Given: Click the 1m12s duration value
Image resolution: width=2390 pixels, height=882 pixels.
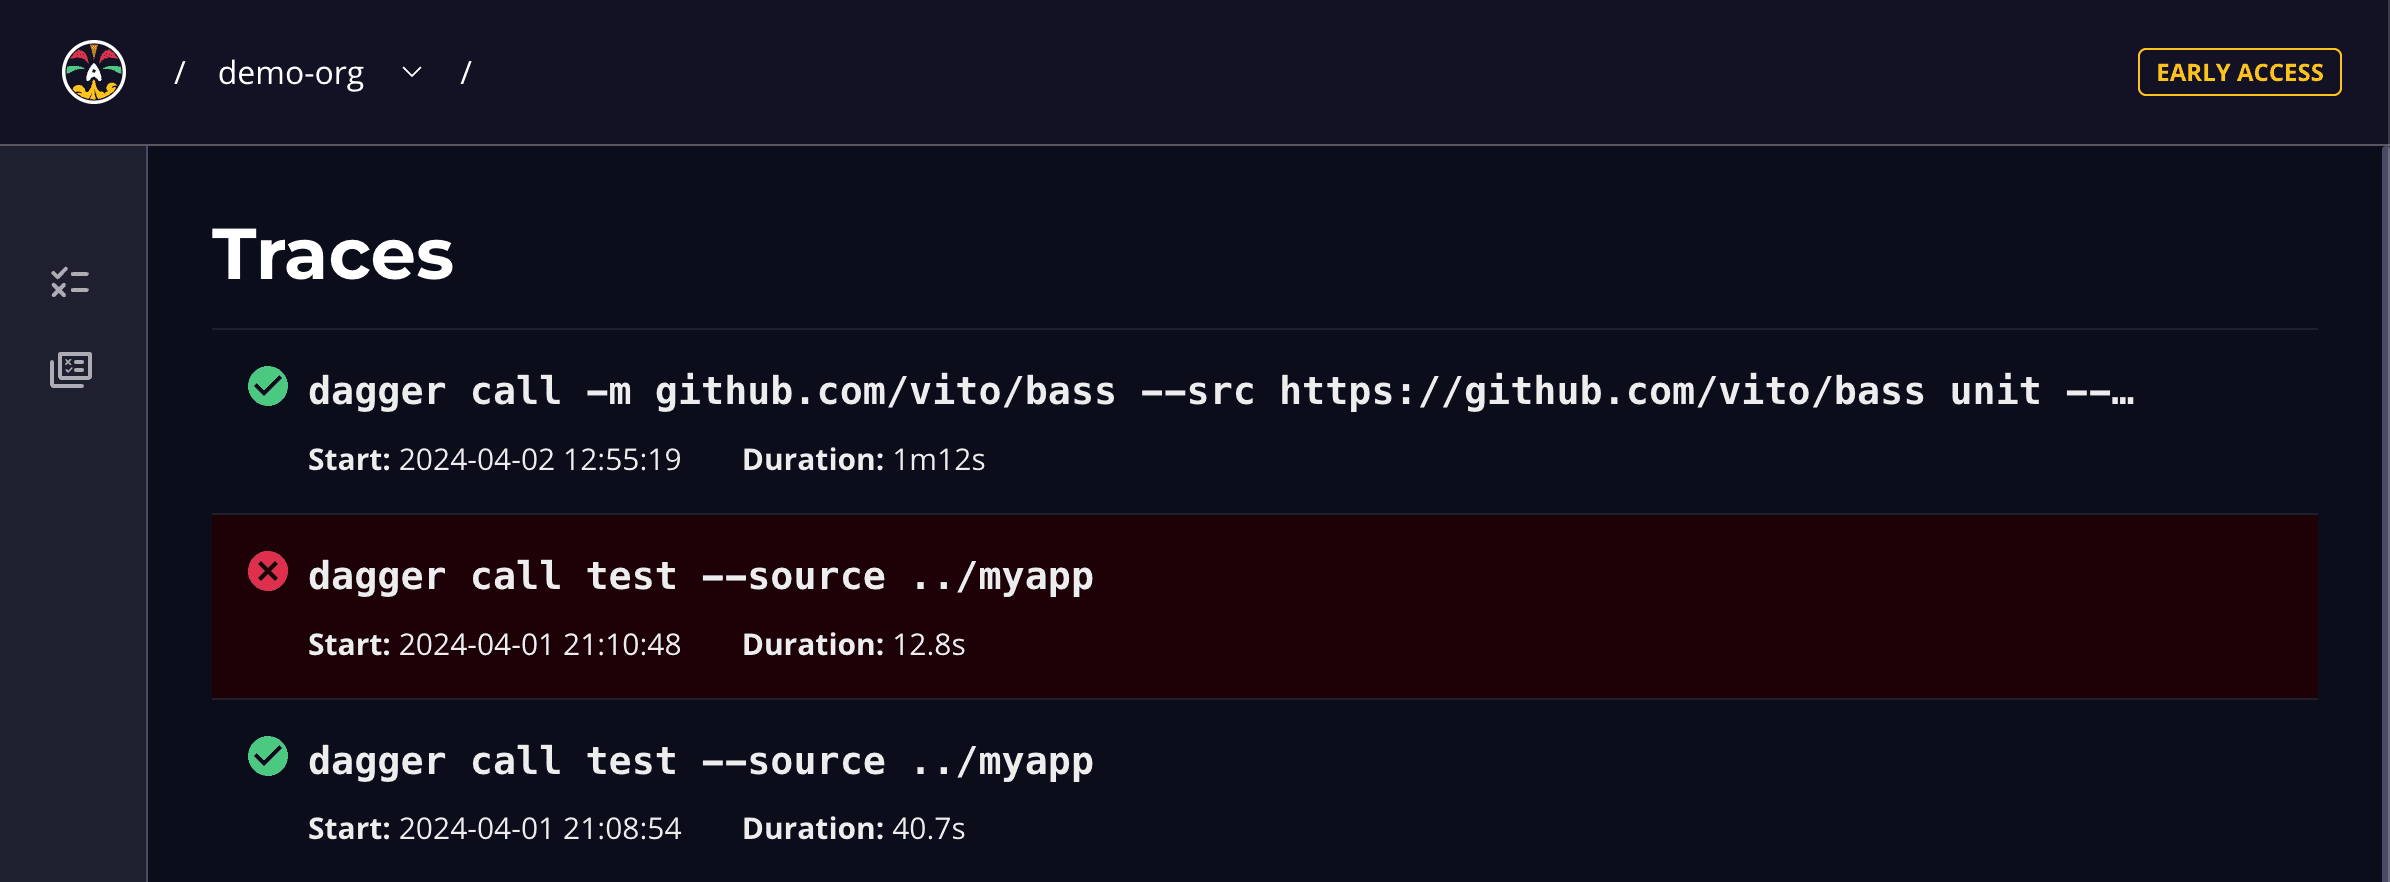Looking at the screenshot, I should click(x=938, y=460).
